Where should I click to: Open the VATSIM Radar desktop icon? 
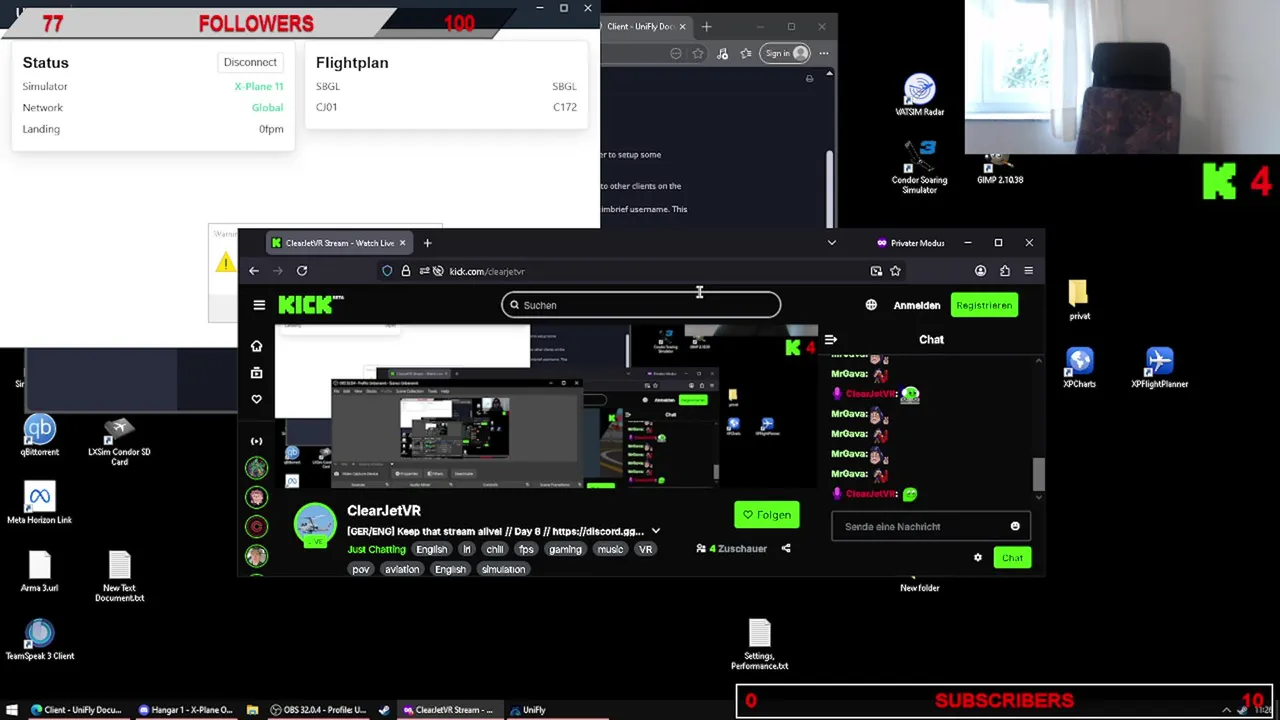pyautogui.click(x=919, y=95)
